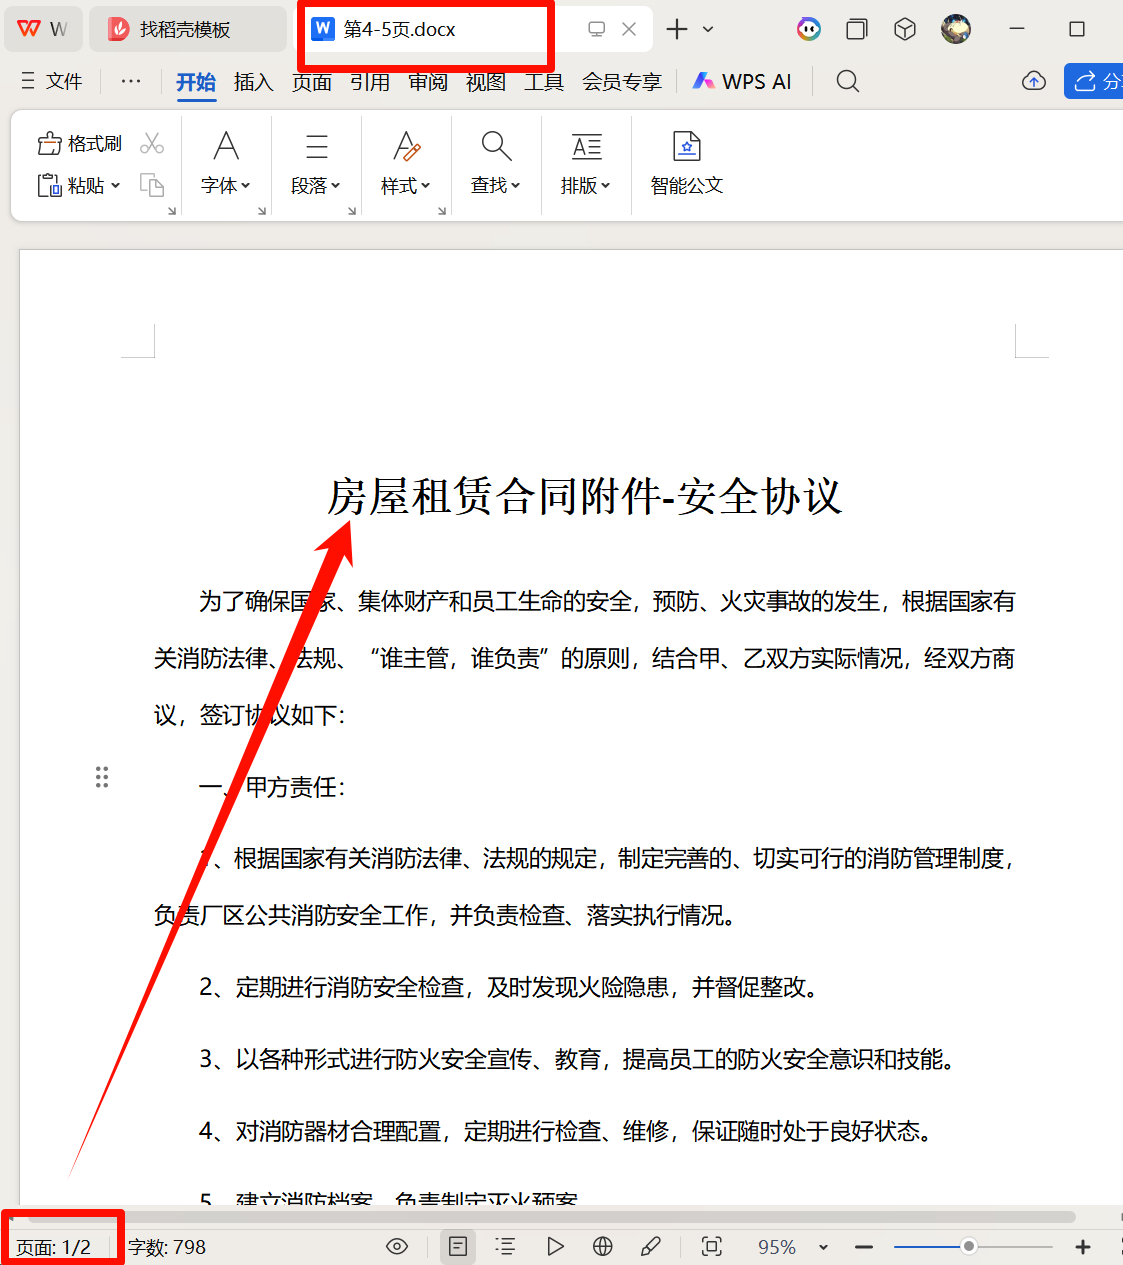Click the pen writing mode icon
This screenshot has width=1123, height=1265.
651,1246
